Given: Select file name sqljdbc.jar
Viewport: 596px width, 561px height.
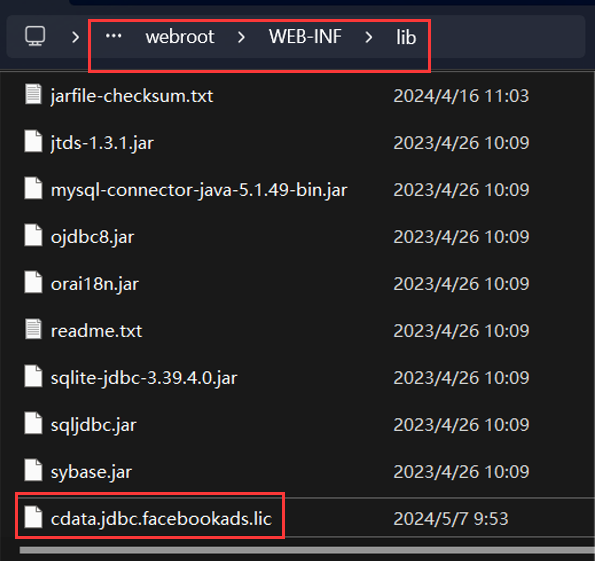Looking at the screenshot, I should (x=94, y=425).
